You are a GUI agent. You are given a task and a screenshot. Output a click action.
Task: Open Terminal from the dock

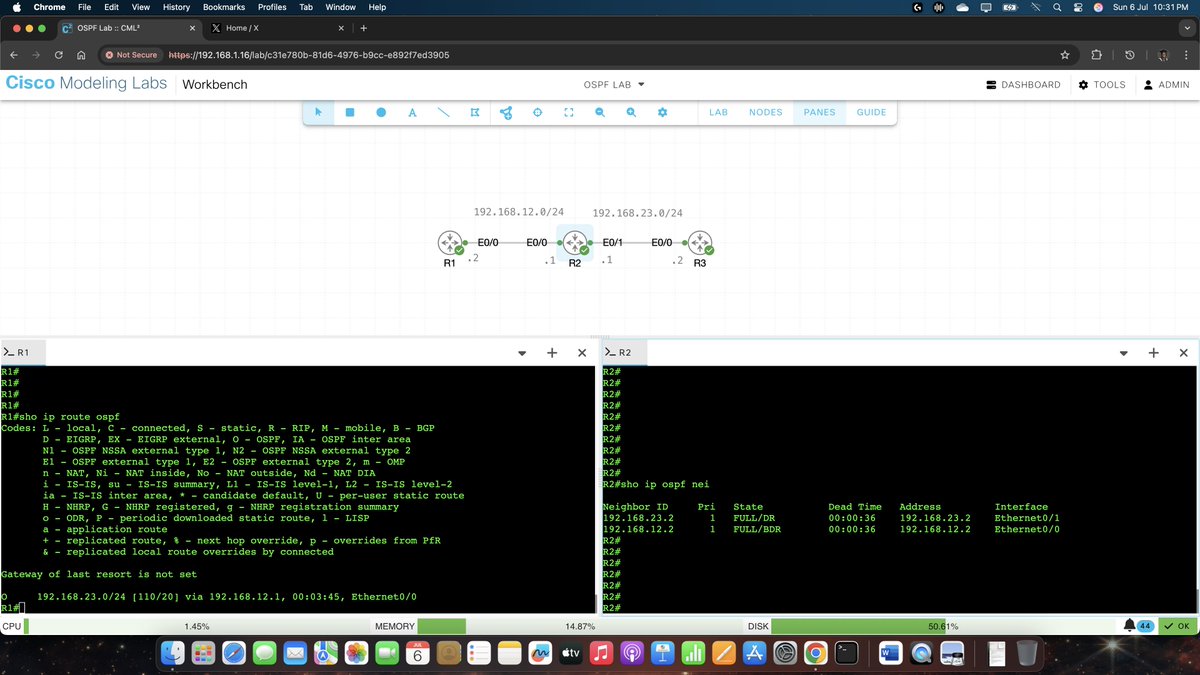tap(846, 653)
